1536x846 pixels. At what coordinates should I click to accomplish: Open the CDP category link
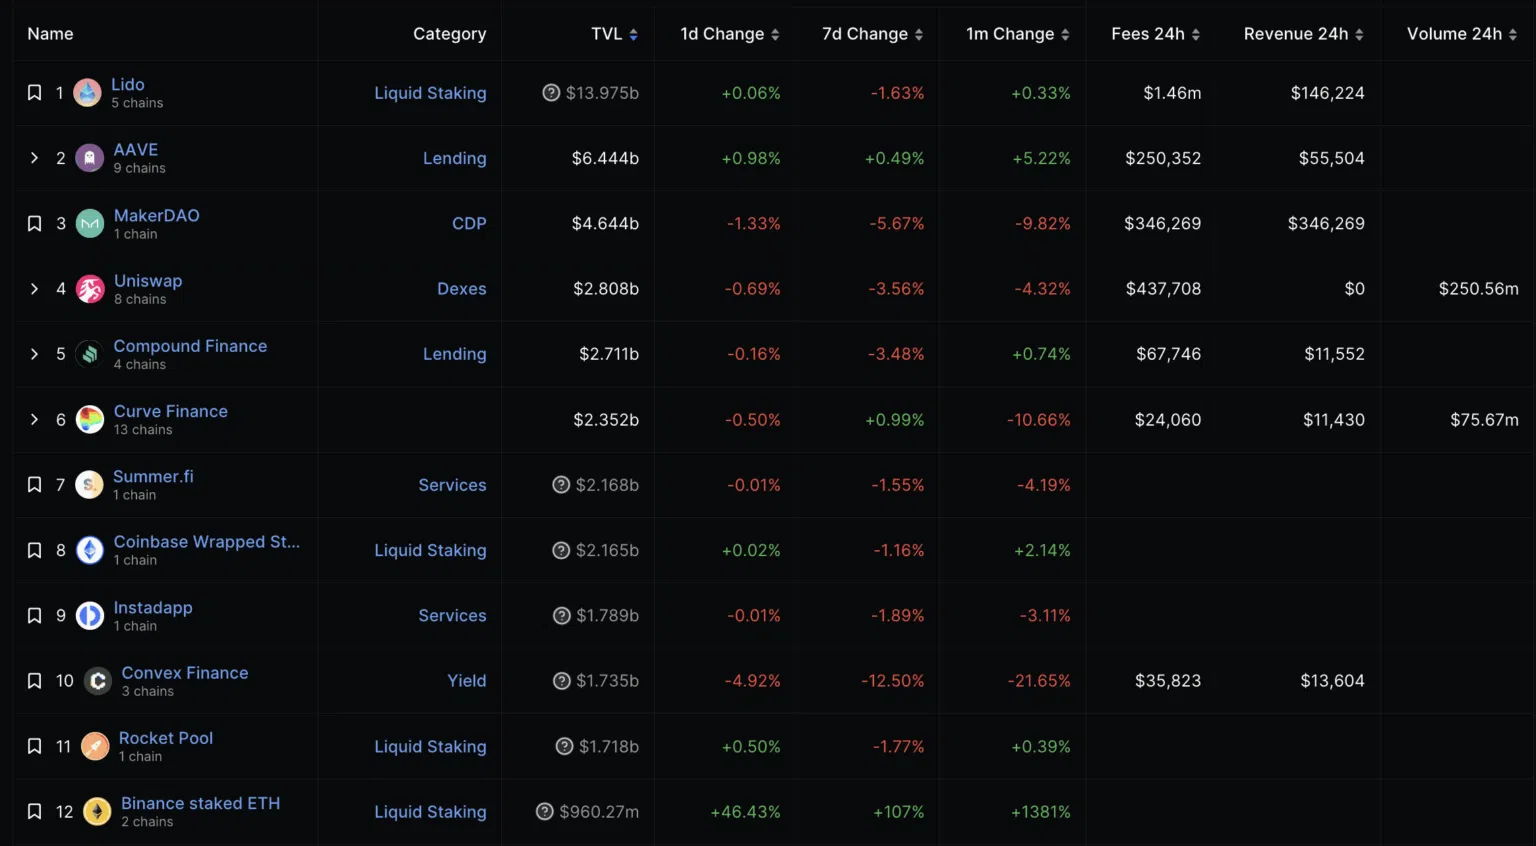coord(469,224)
